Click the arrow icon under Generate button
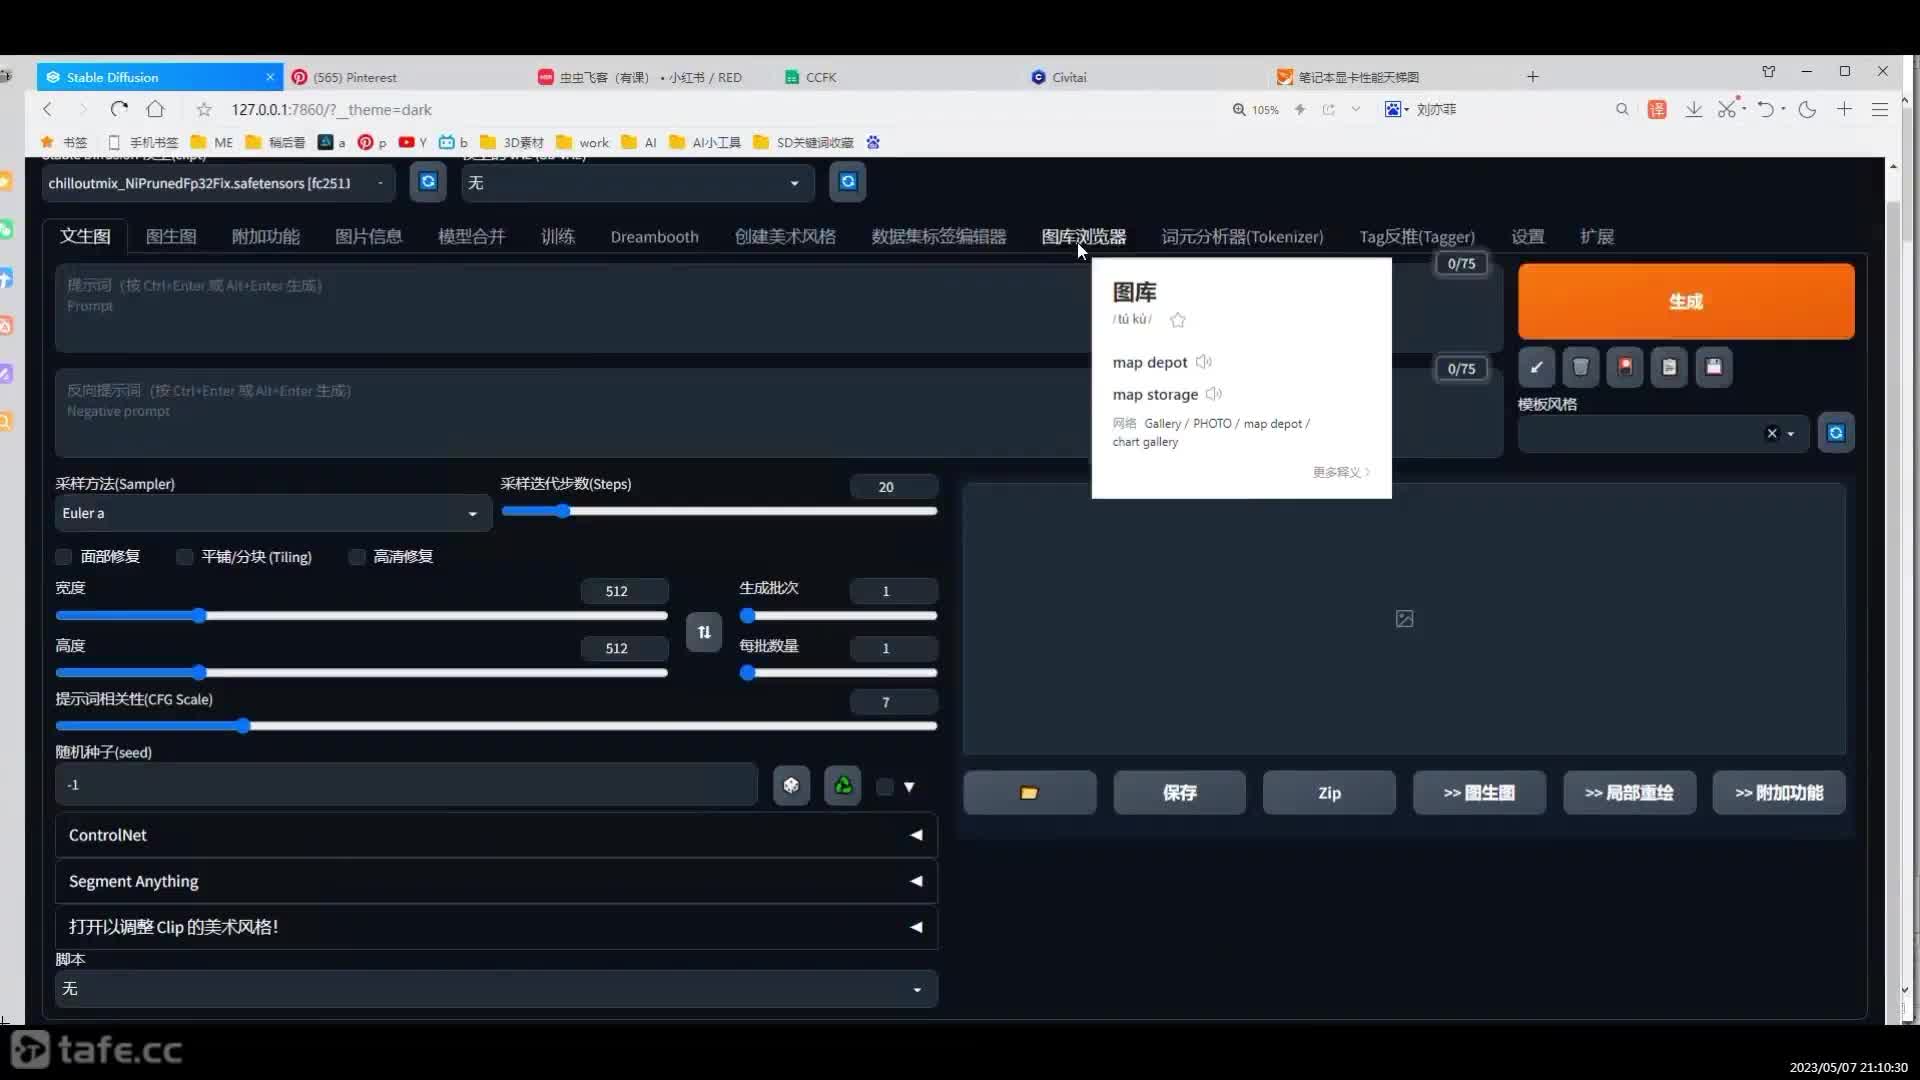Viewport: 1920px width, 1080px height. [x=1536, y=367]
